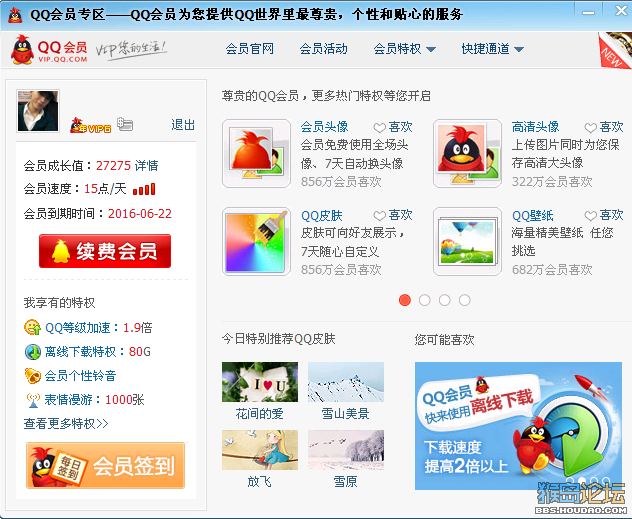Click the 27275 growth value
632x519 pixels.
[113, 166]
